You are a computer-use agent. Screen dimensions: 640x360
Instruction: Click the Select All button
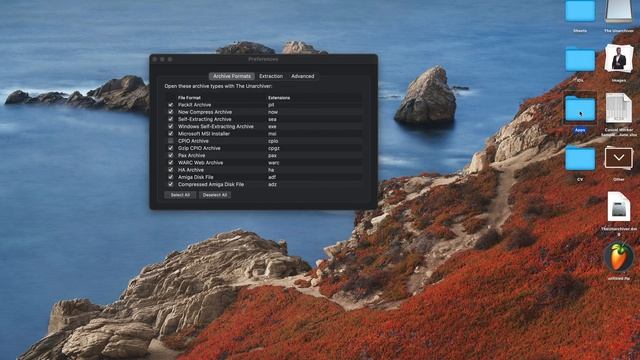coord(180,195)
